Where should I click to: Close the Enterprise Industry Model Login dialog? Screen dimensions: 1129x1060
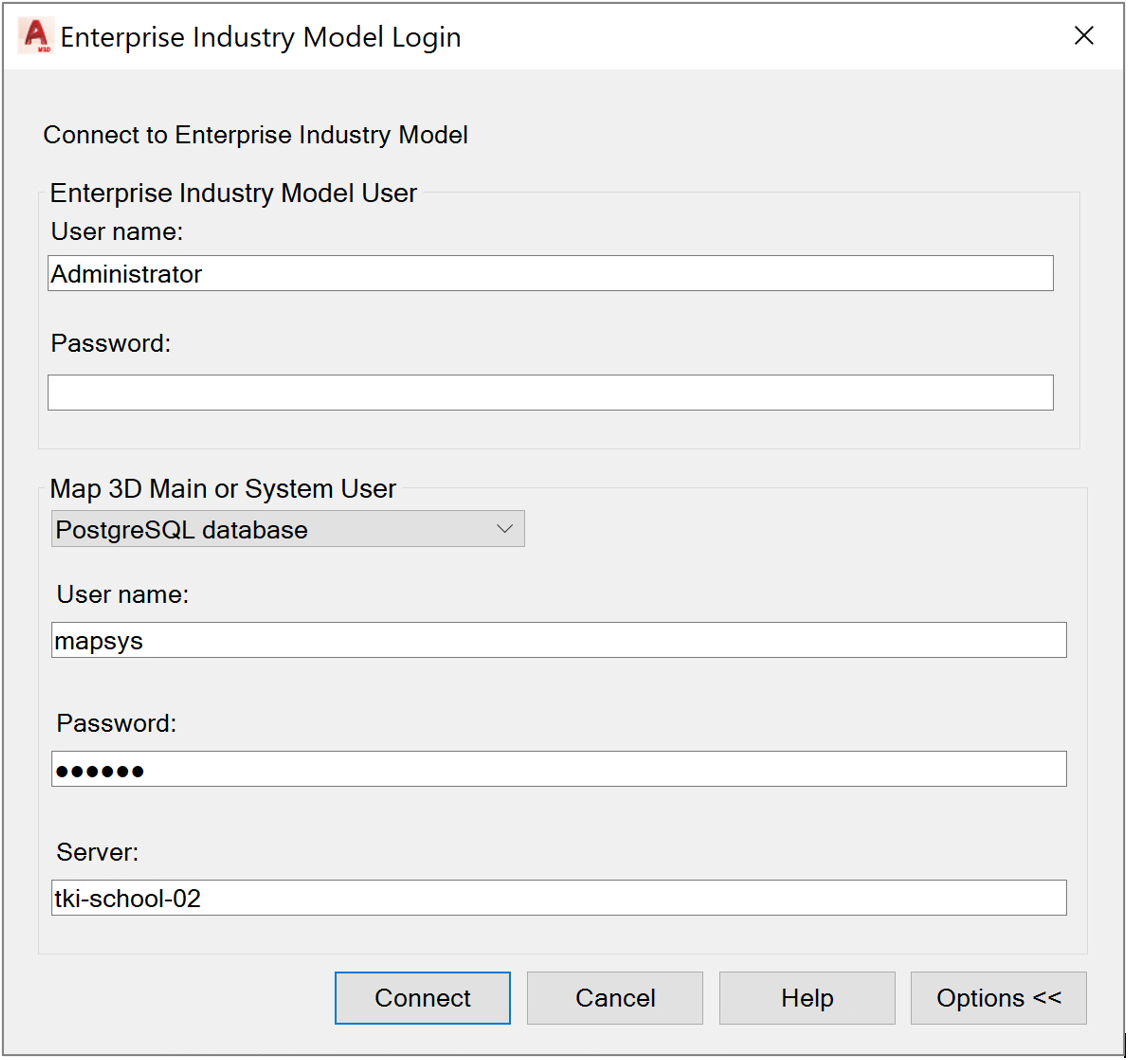pyautogui.click(x=1084, y=35)
